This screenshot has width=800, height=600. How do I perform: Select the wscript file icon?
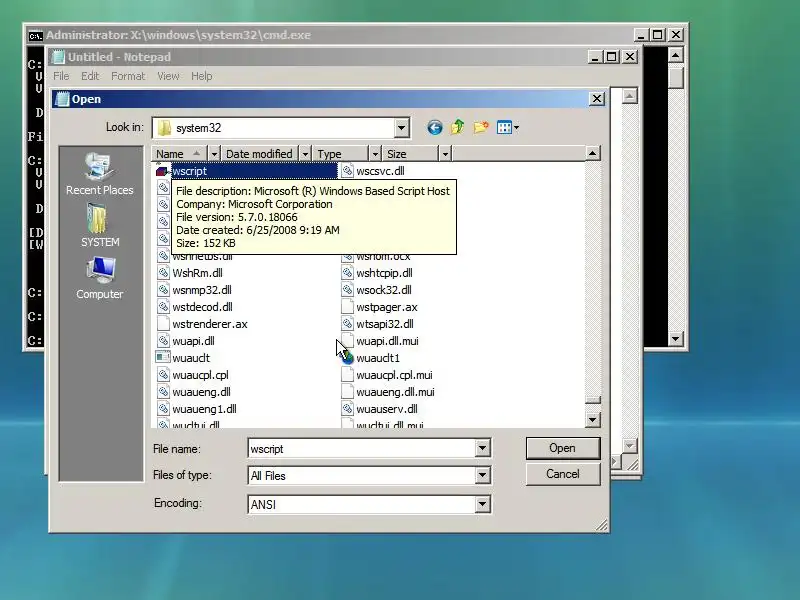(162, 171)
